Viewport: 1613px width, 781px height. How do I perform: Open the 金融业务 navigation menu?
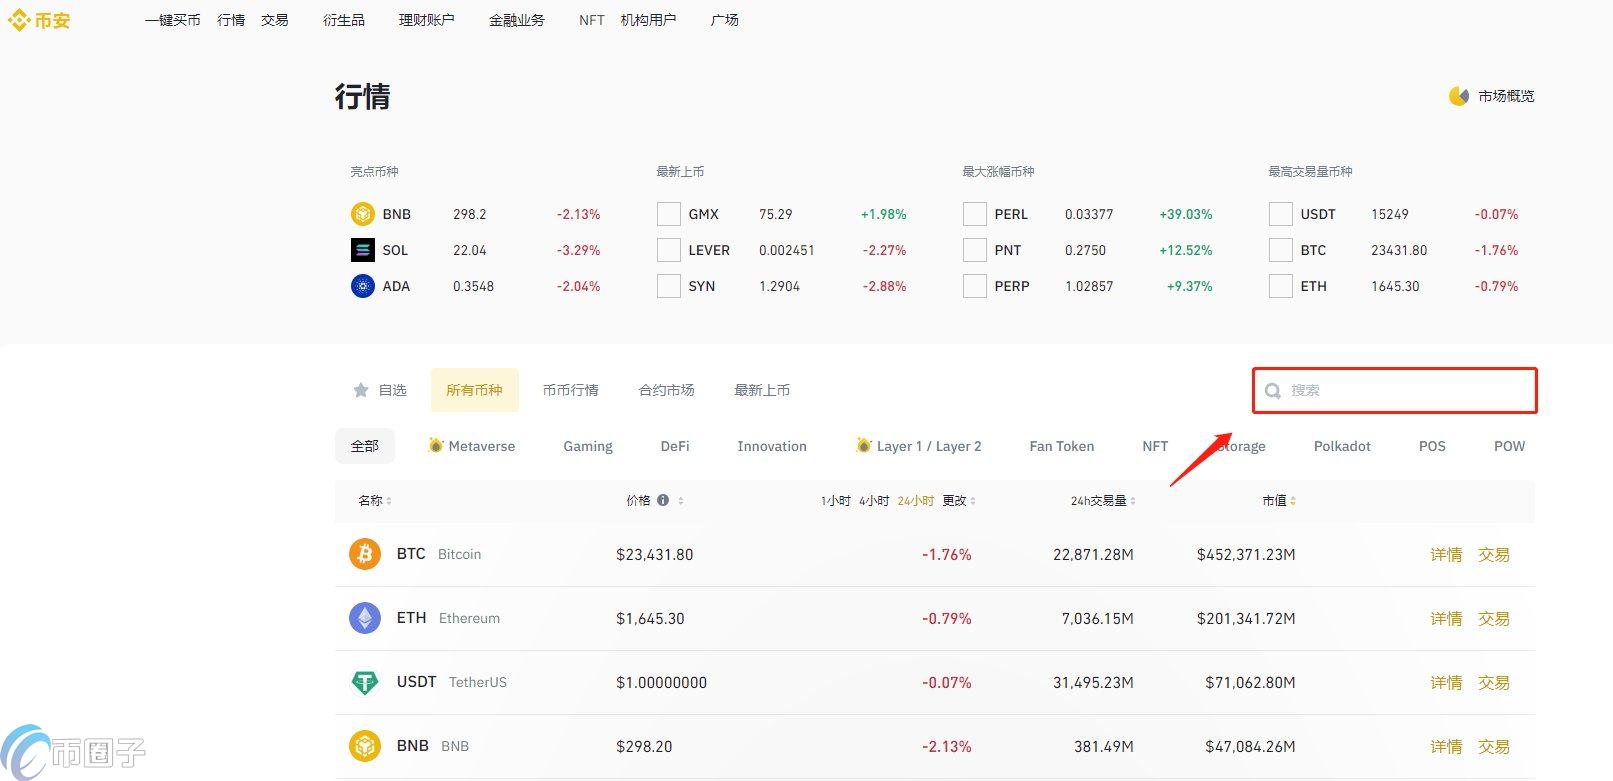coord(517,20)
